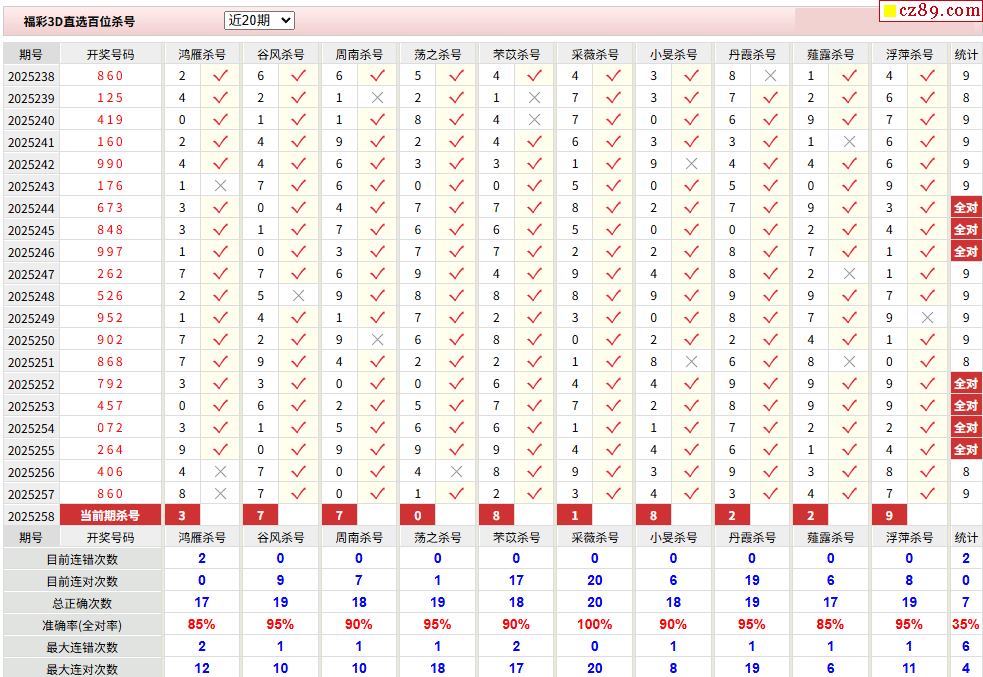983x677 pixels.
Task: Click the period number 2025250
Action: pos(31,340)
